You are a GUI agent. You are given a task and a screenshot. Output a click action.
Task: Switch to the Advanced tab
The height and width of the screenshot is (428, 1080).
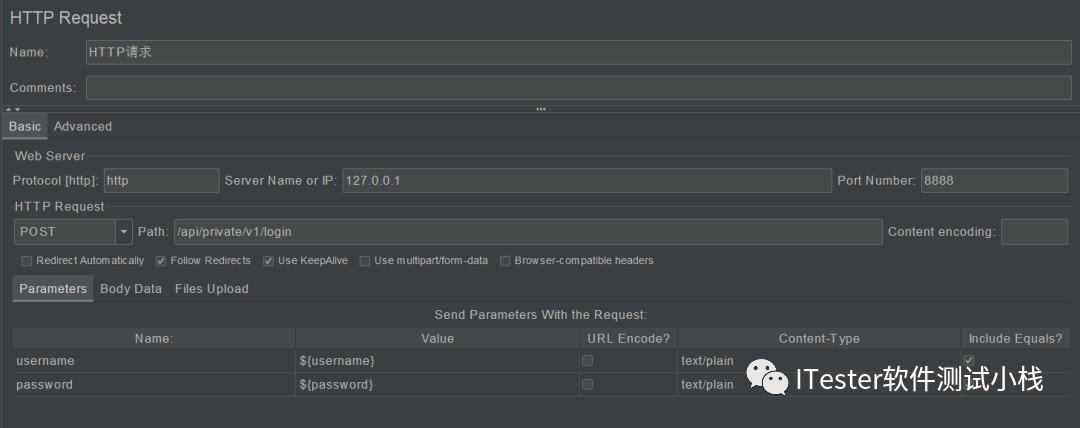[x=83, y=127]
